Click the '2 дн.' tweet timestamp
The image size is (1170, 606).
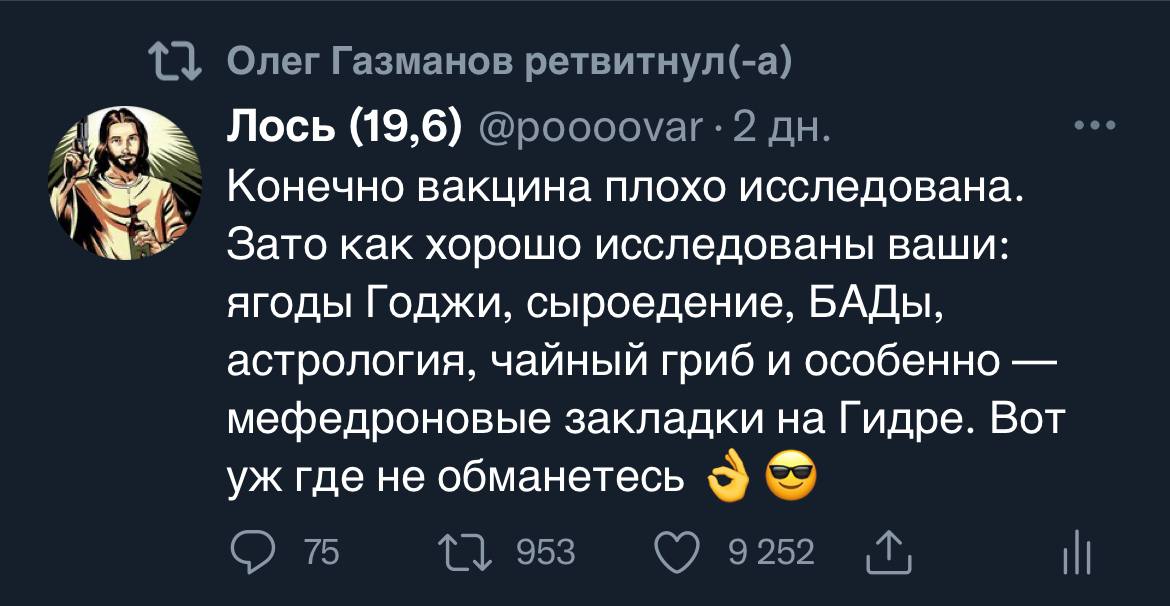pyautogui.click(x=776, y=131)
